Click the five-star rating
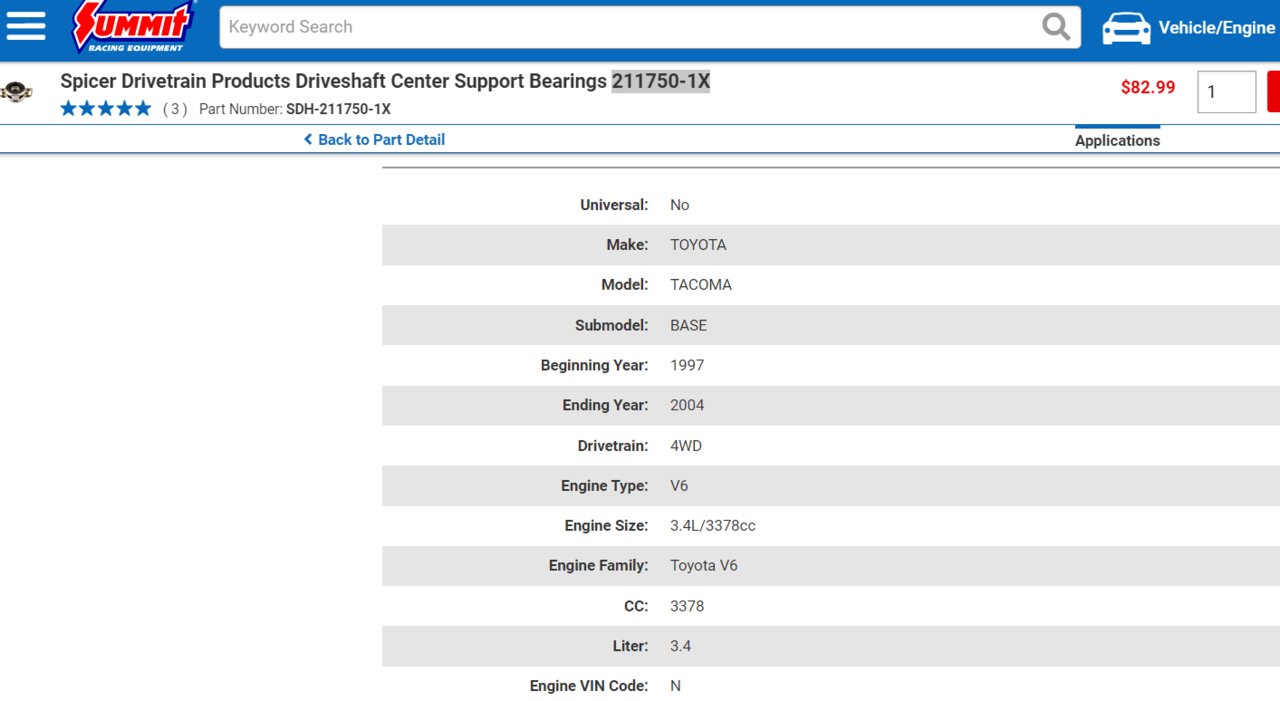This screenshot has height=701, width=1280. [x=105, y=108]
